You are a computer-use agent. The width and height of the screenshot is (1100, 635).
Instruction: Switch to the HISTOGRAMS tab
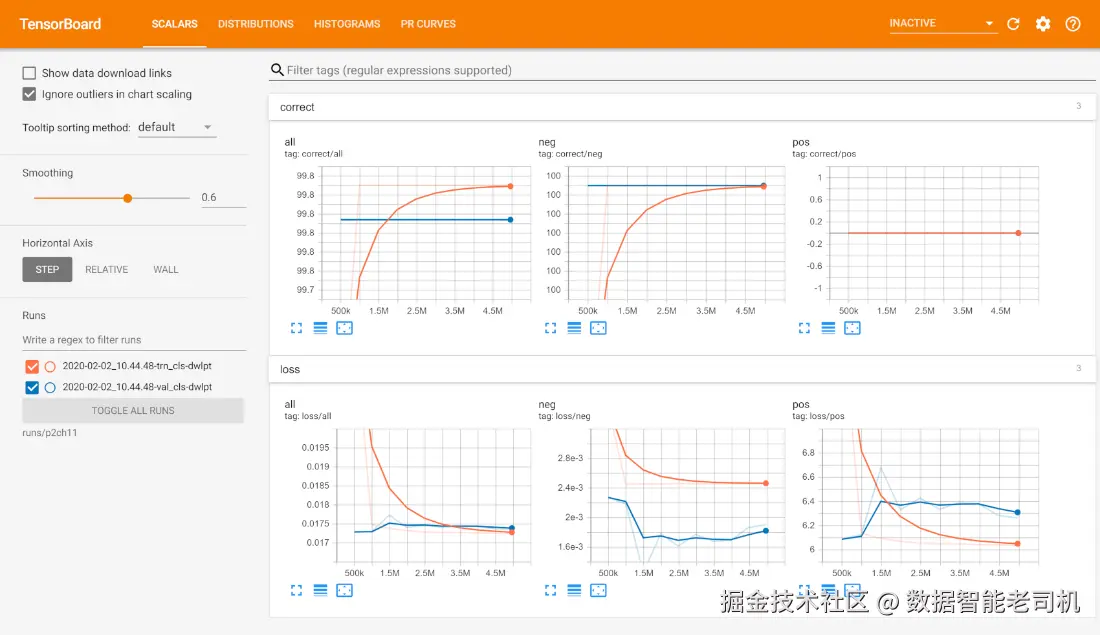pyautogui.click(x=347, y=24)
